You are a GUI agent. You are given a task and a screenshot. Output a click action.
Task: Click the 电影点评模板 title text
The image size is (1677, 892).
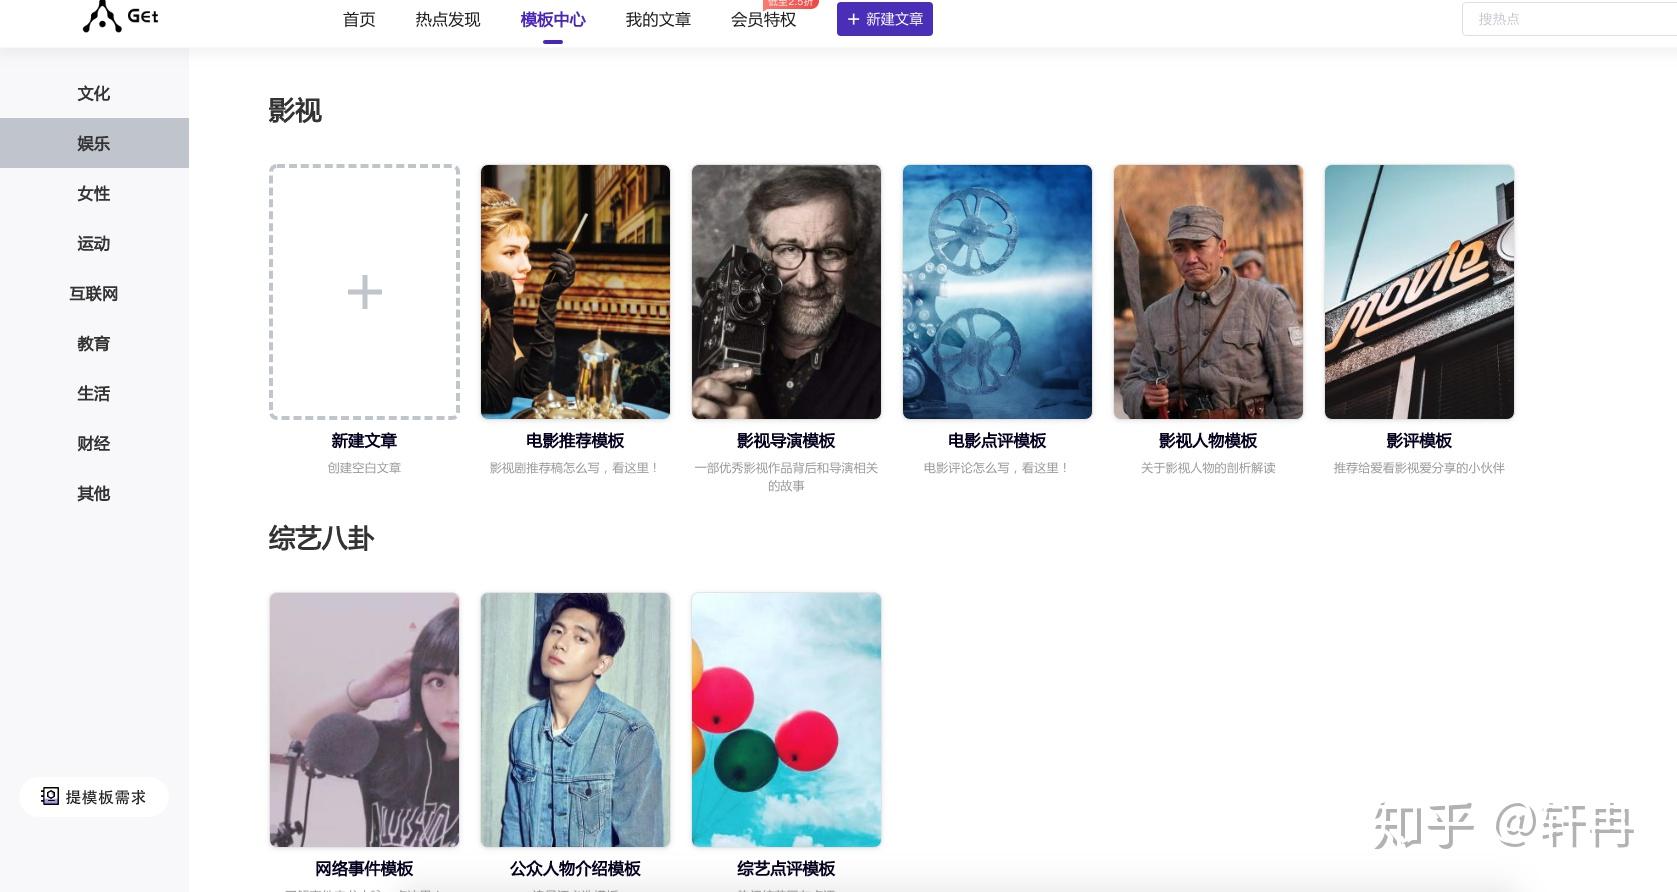tap(997, 441)
